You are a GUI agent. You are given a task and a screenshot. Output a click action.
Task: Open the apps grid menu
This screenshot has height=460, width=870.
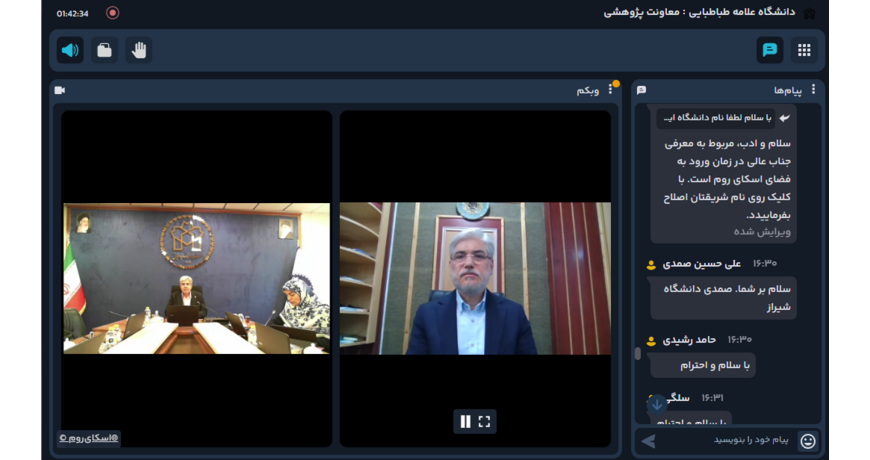804,50
